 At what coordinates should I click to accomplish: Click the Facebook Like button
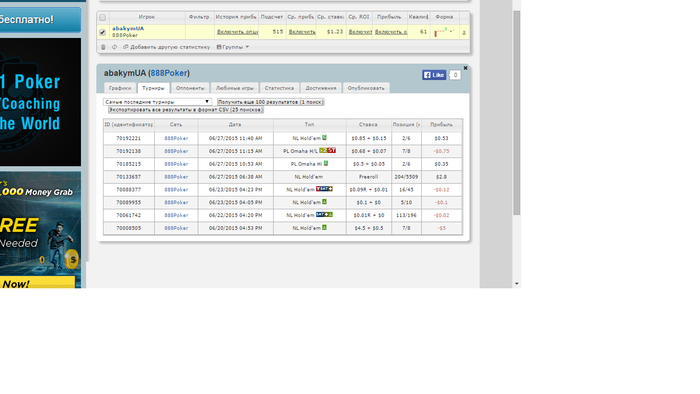click(434, 75)
